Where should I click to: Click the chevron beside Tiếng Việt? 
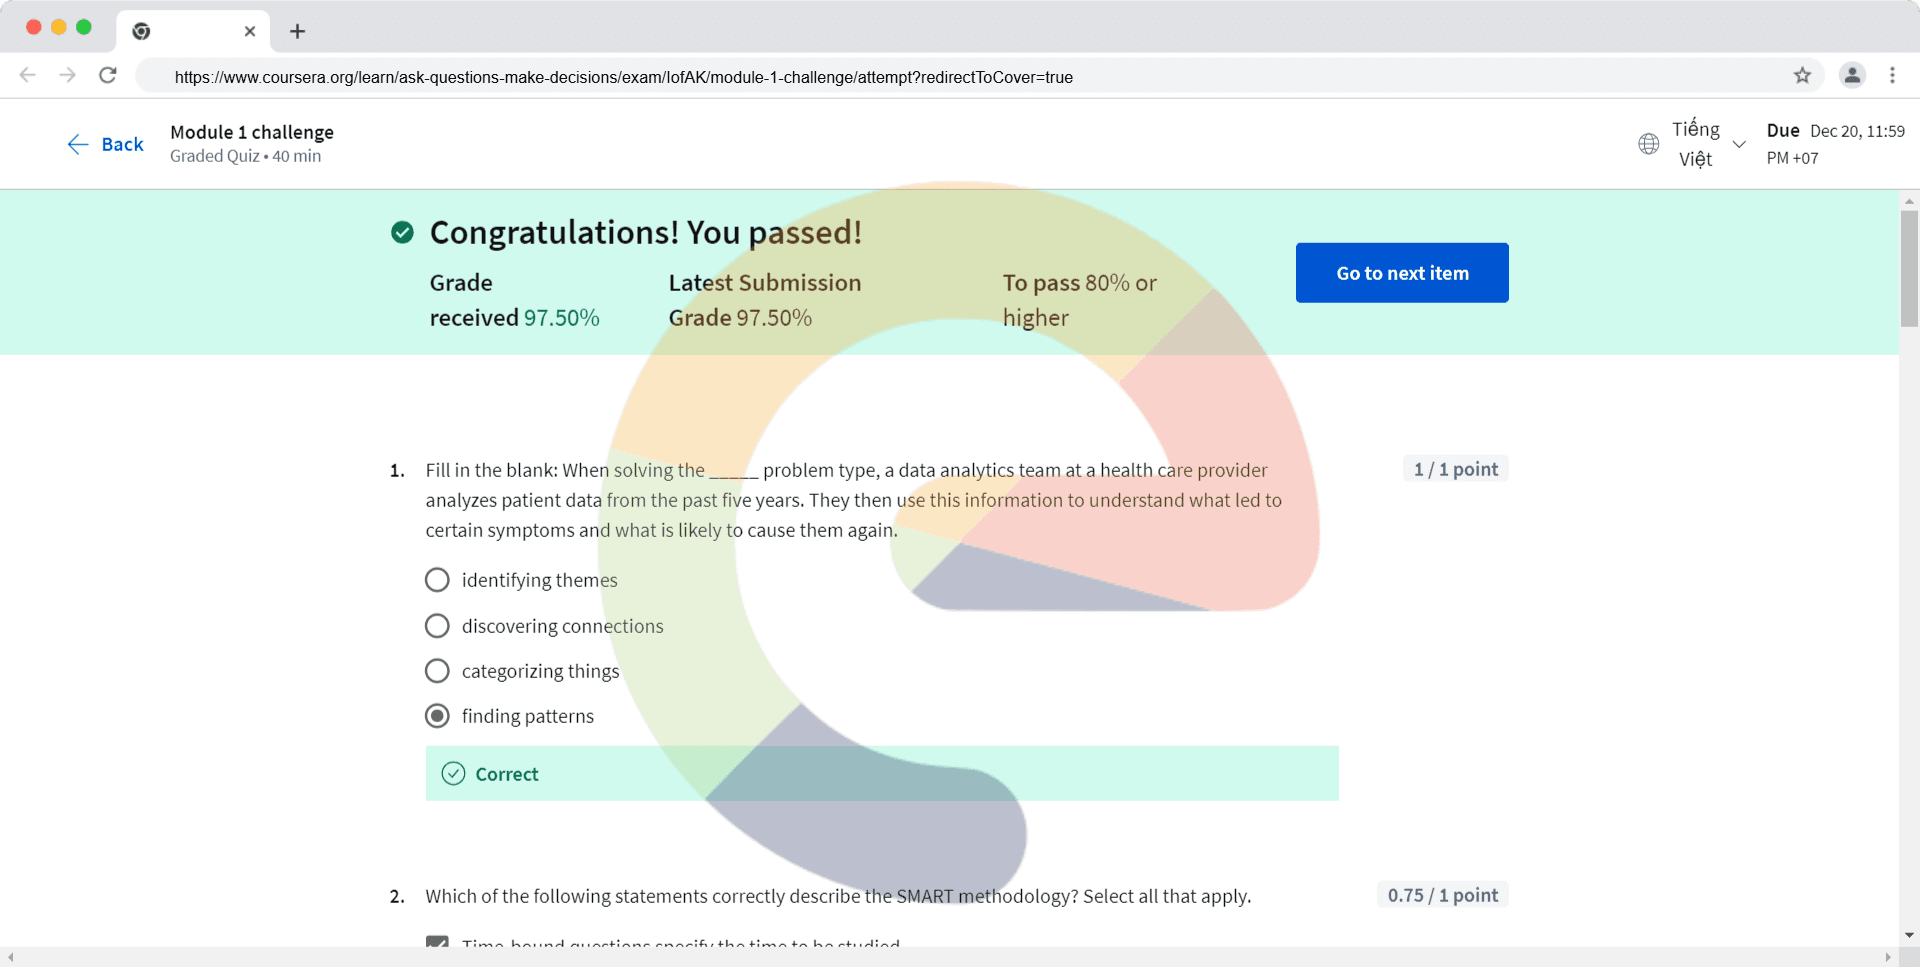tap(1739, 144)
